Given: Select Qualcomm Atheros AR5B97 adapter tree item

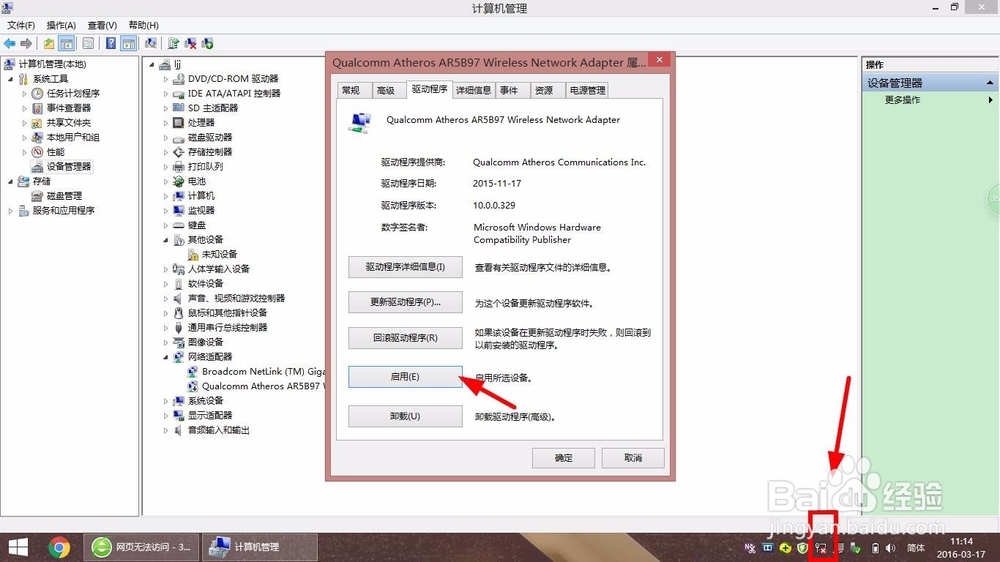Looking at the screenshot, I should (x=263, y=386).
